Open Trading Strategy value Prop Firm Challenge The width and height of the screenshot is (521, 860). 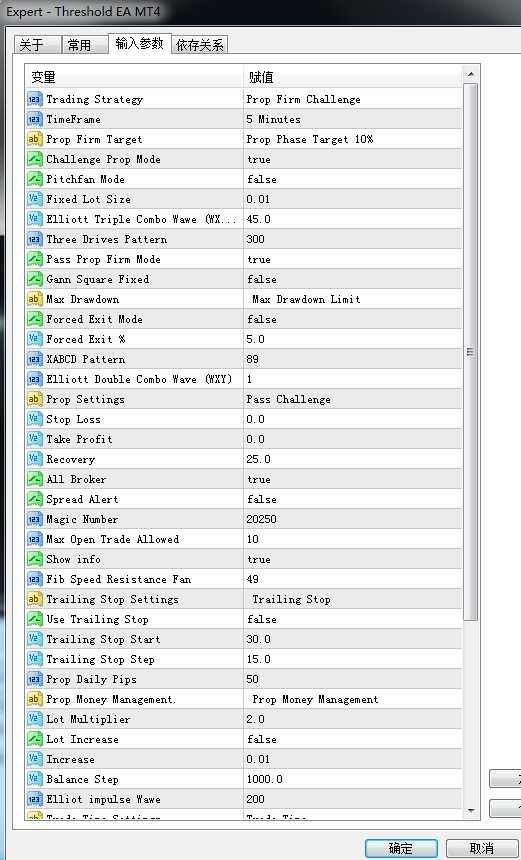point(353,99)
